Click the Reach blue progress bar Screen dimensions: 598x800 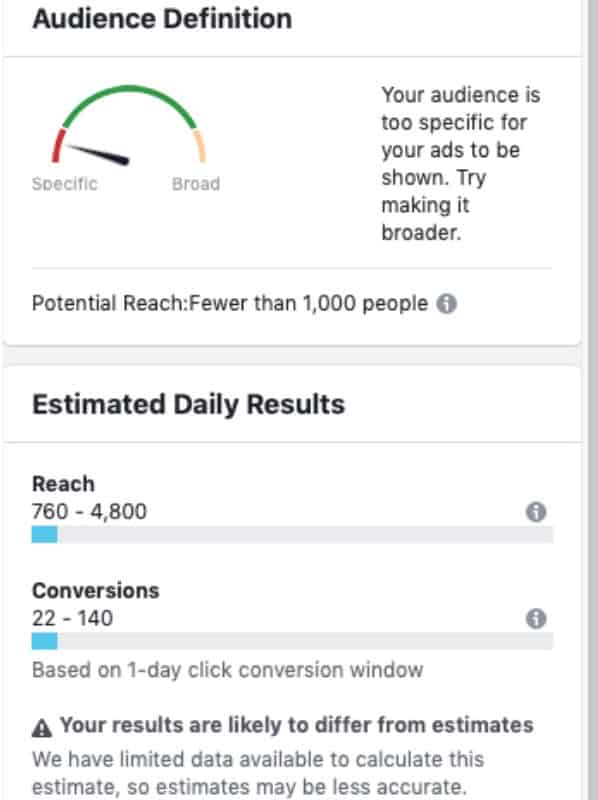[44, 535]
